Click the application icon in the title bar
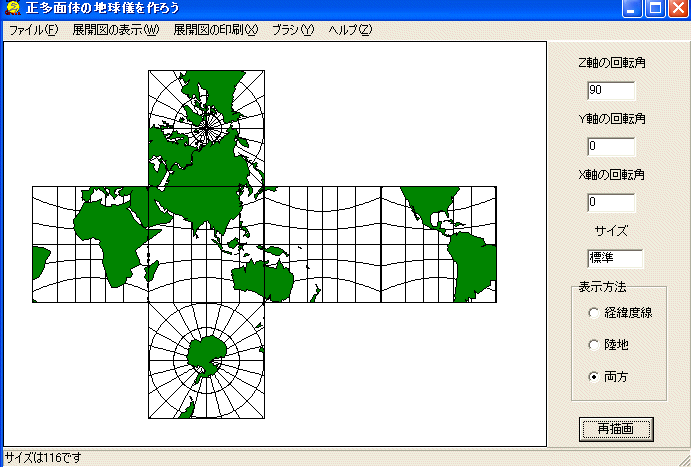Image resolution: width=691 pixels, height=467 pixels. [x=12, y=7]
